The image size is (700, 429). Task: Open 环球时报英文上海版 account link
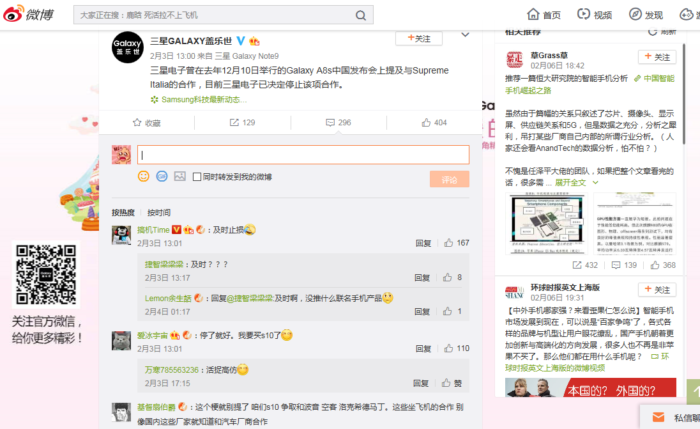(565, 287)
